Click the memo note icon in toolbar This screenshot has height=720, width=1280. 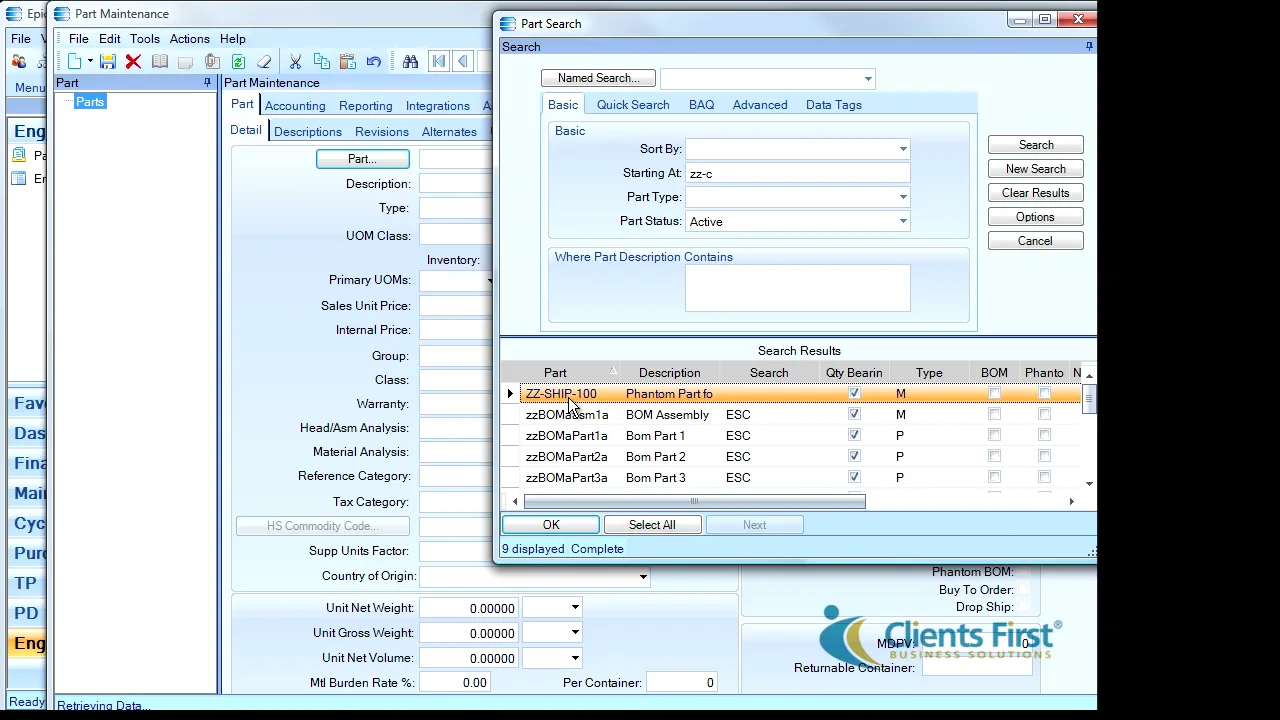tap(186, 62)
